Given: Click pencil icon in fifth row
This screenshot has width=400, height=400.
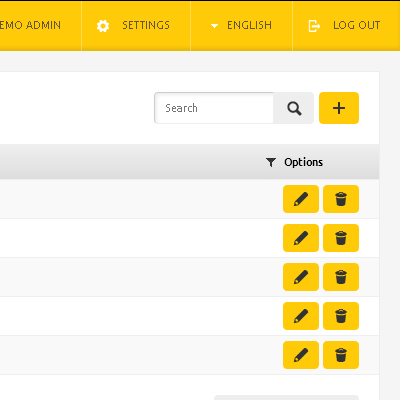Looking at the screenshot, I should pos(301,355).
